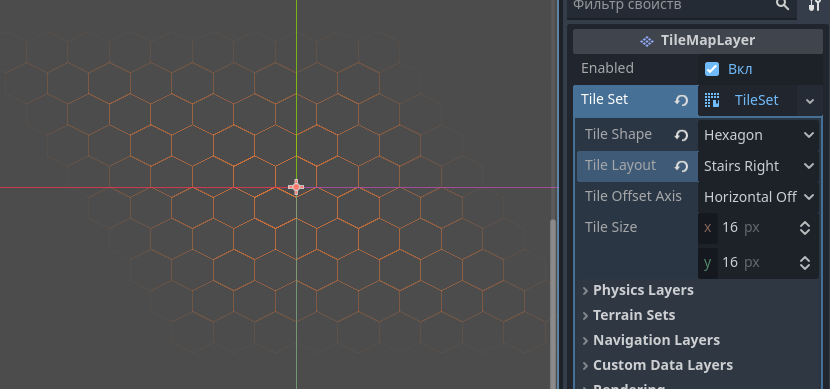Select the node origin marker in viewport
Viewport: 830px width, 389px height.
(x=296, y=187)
